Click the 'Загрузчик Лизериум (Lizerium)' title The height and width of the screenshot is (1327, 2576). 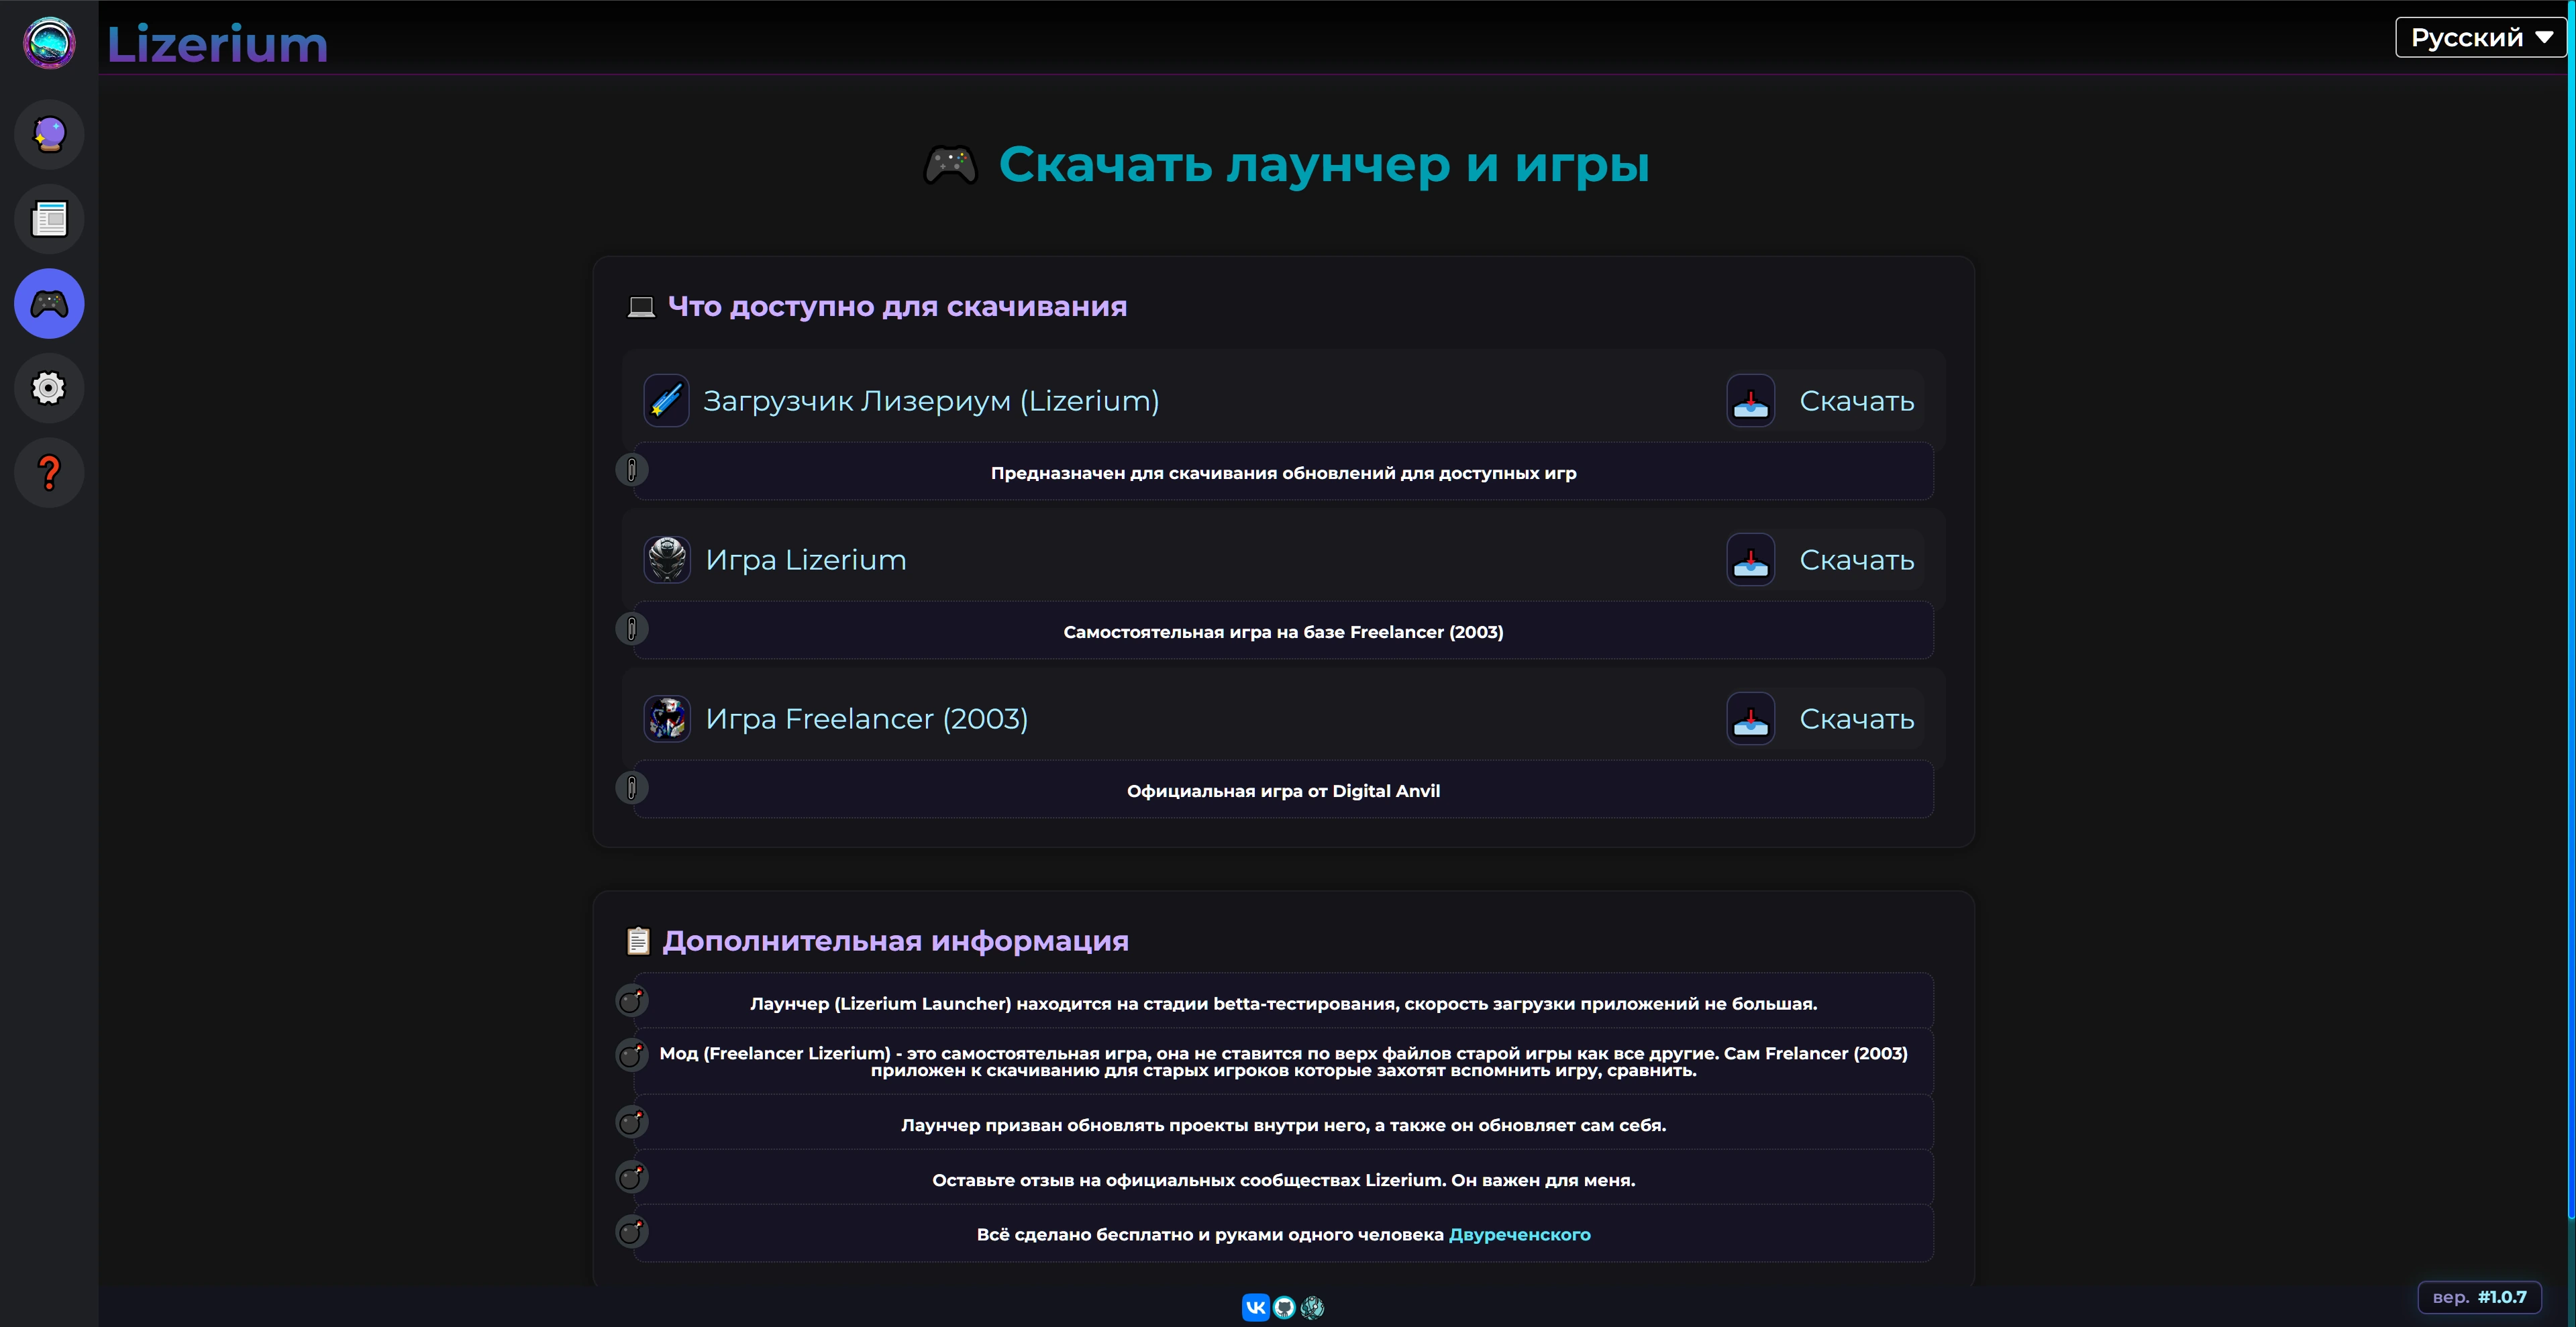[931, 401]
